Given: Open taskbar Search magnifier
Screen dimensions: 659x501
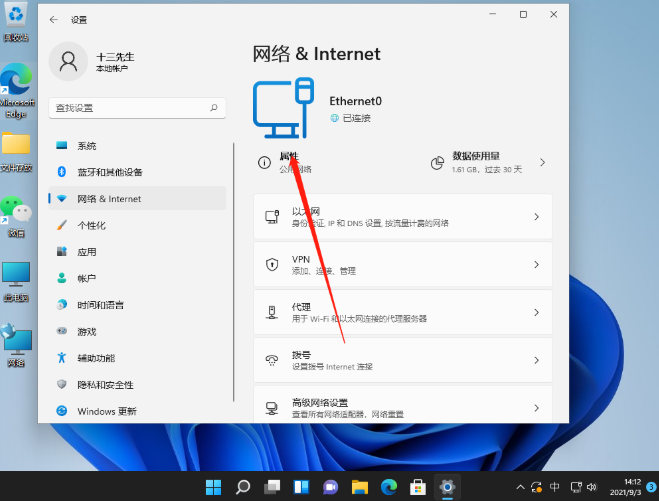Looking at the screenshot, I should click(x=243, y=487).
